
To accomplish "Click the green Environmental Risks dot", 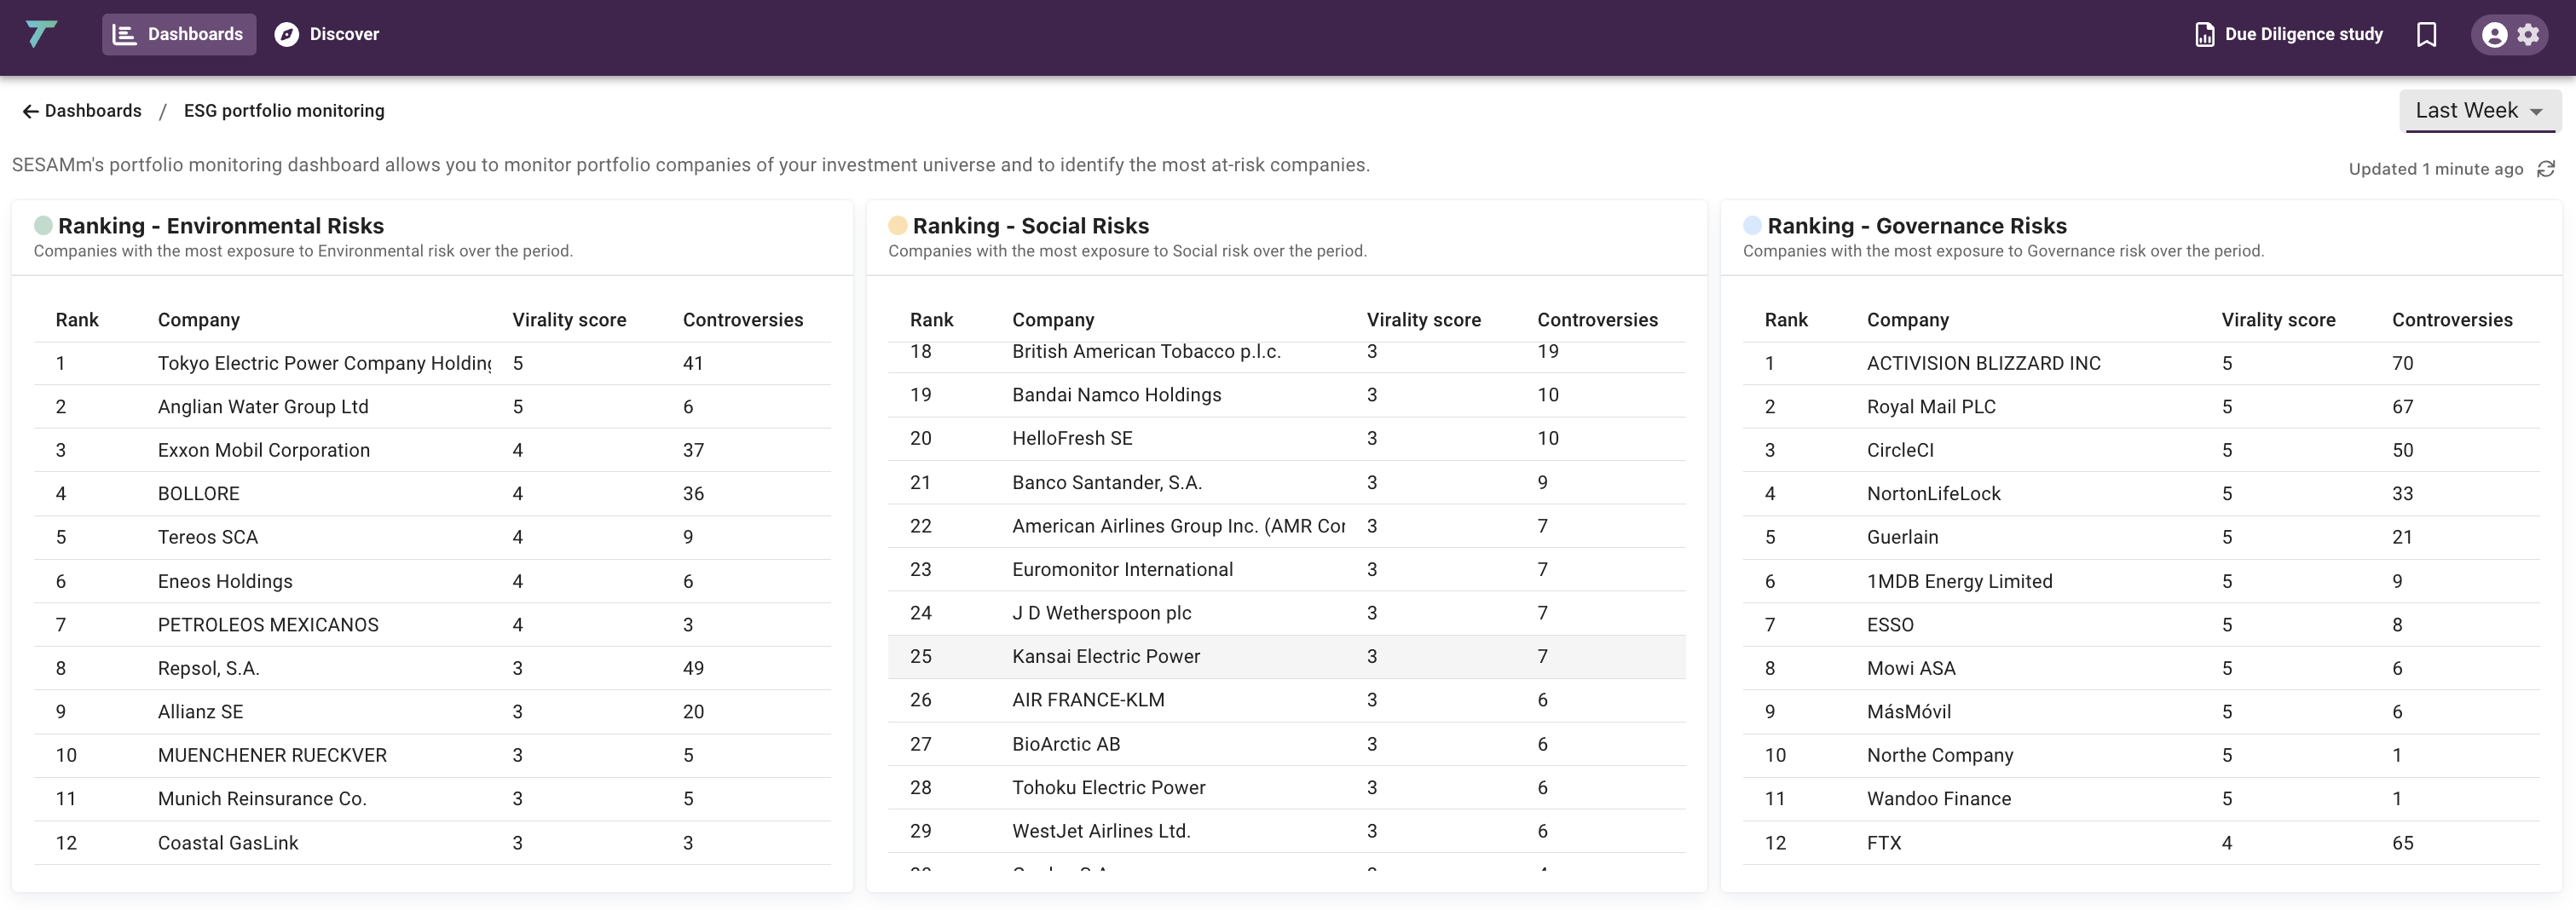I will tap(43, 225).
